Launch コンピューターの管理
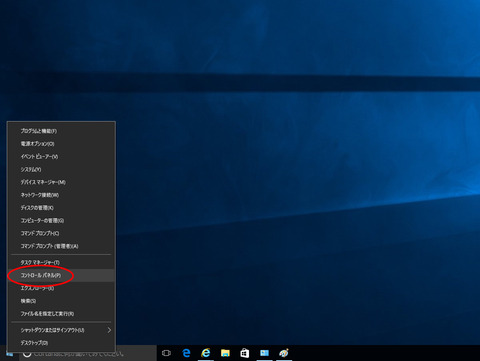Screen dimensions: 480x361 pyautogui.click(x=61, y=220)
